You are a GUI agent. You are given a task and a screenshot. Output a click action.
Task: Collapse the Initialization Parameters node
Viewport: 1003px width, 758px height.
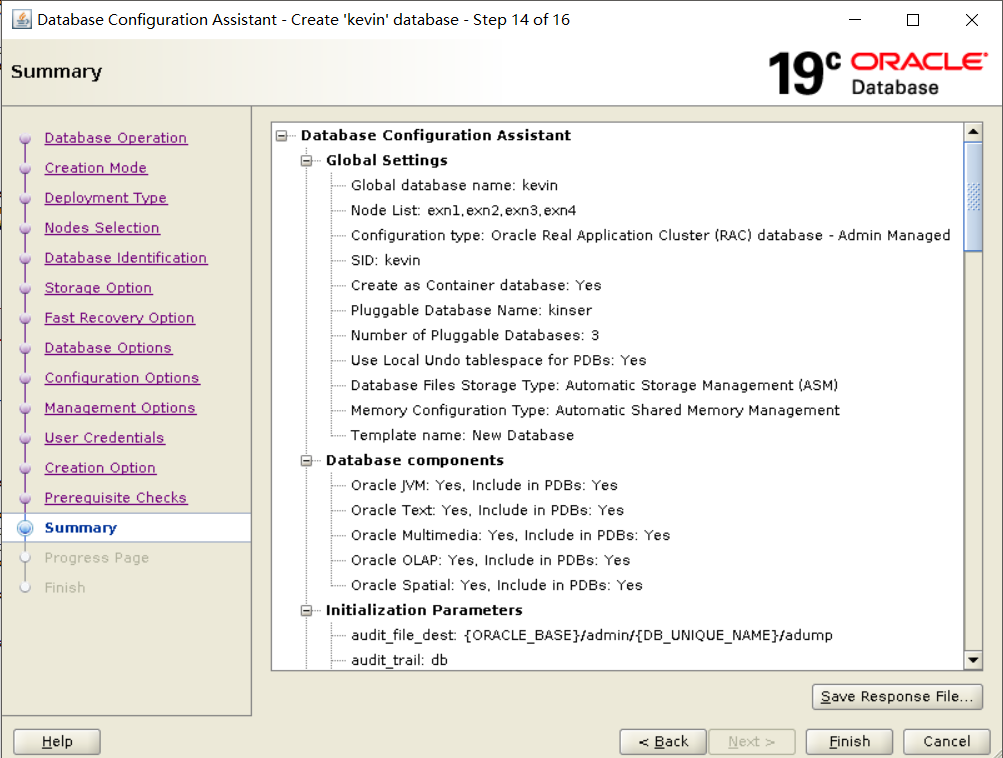click(x=306, y=610)
